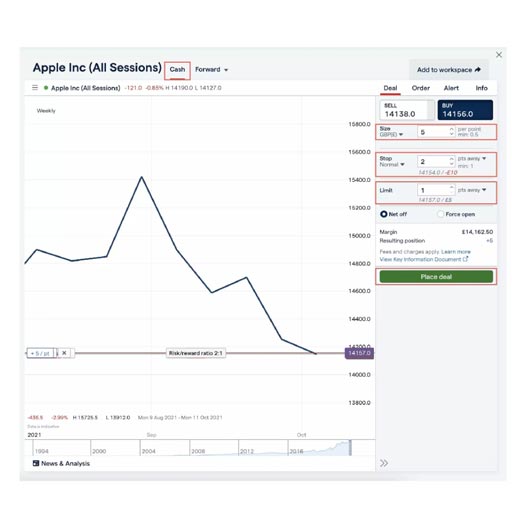Open Key Information Document external link icon
The width and height of the screenshot is (512, 512).
click(x=466, y=259)
